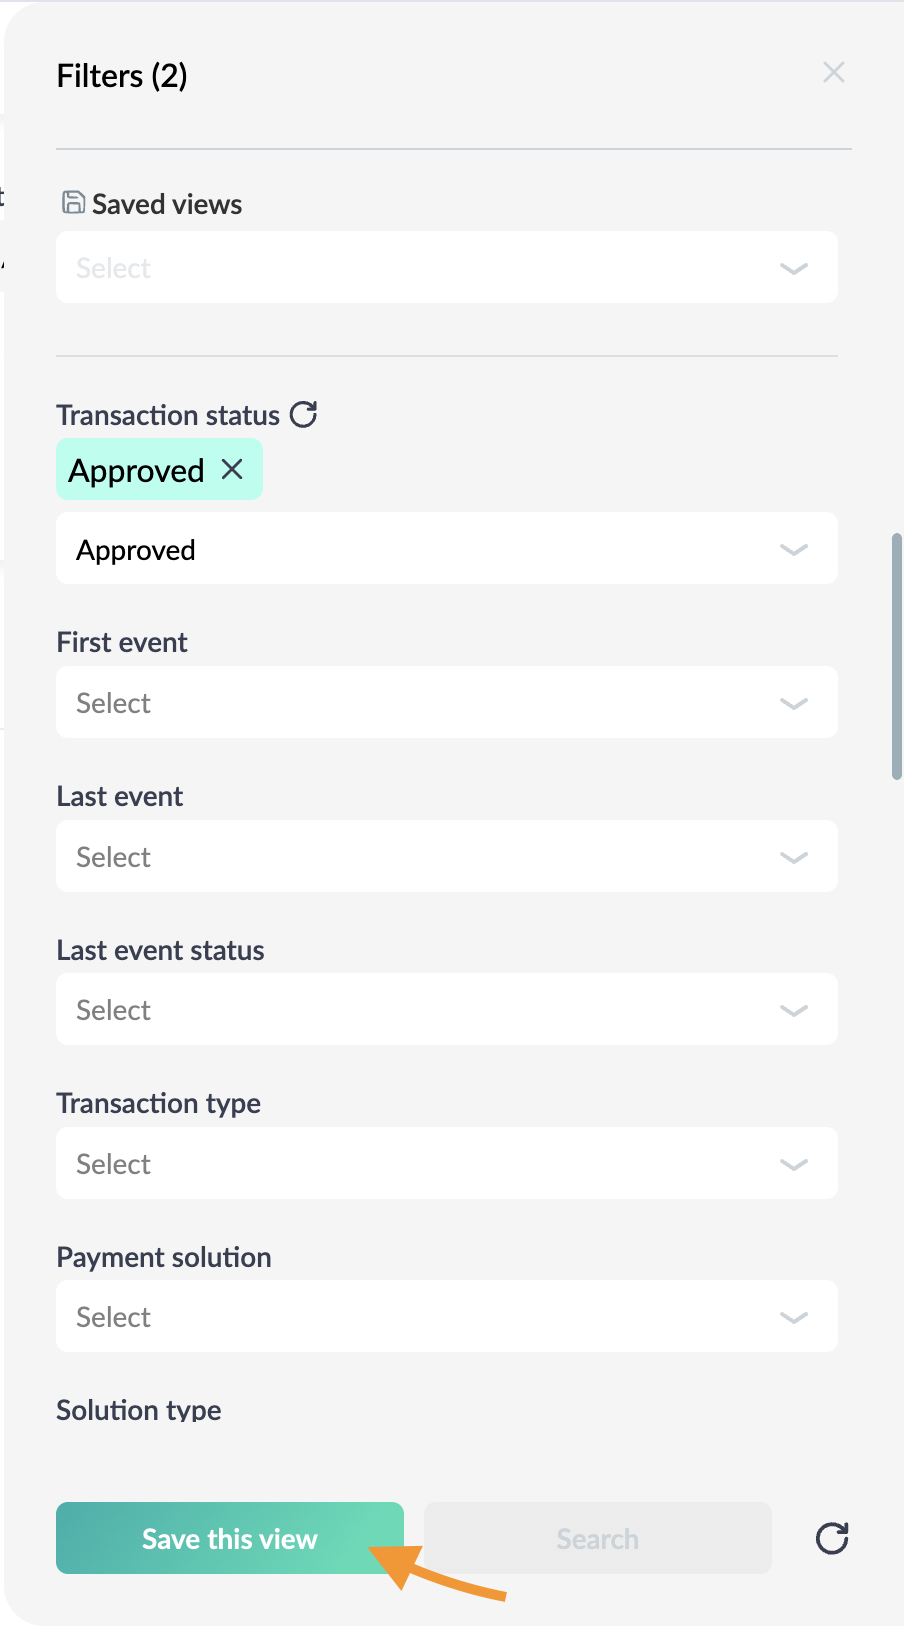Screen dimensions: 904x1626
Task: Reset Transaction status with the refresh icon
Action: coord(304,414)
